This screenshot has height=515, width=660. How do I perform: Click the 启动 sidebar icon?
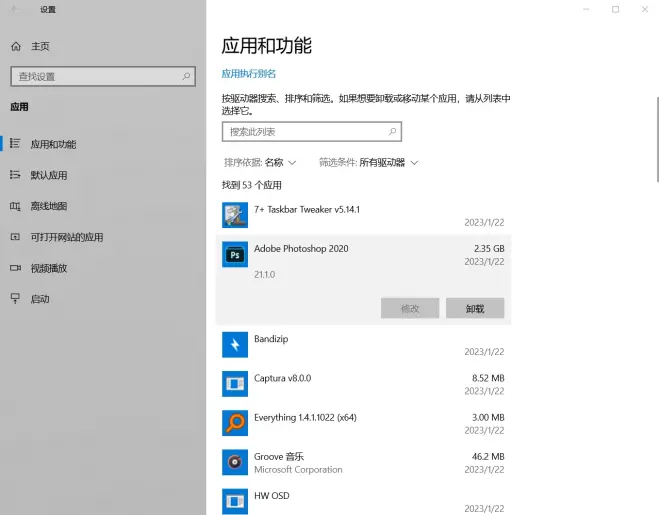click(x=15, y=299)
